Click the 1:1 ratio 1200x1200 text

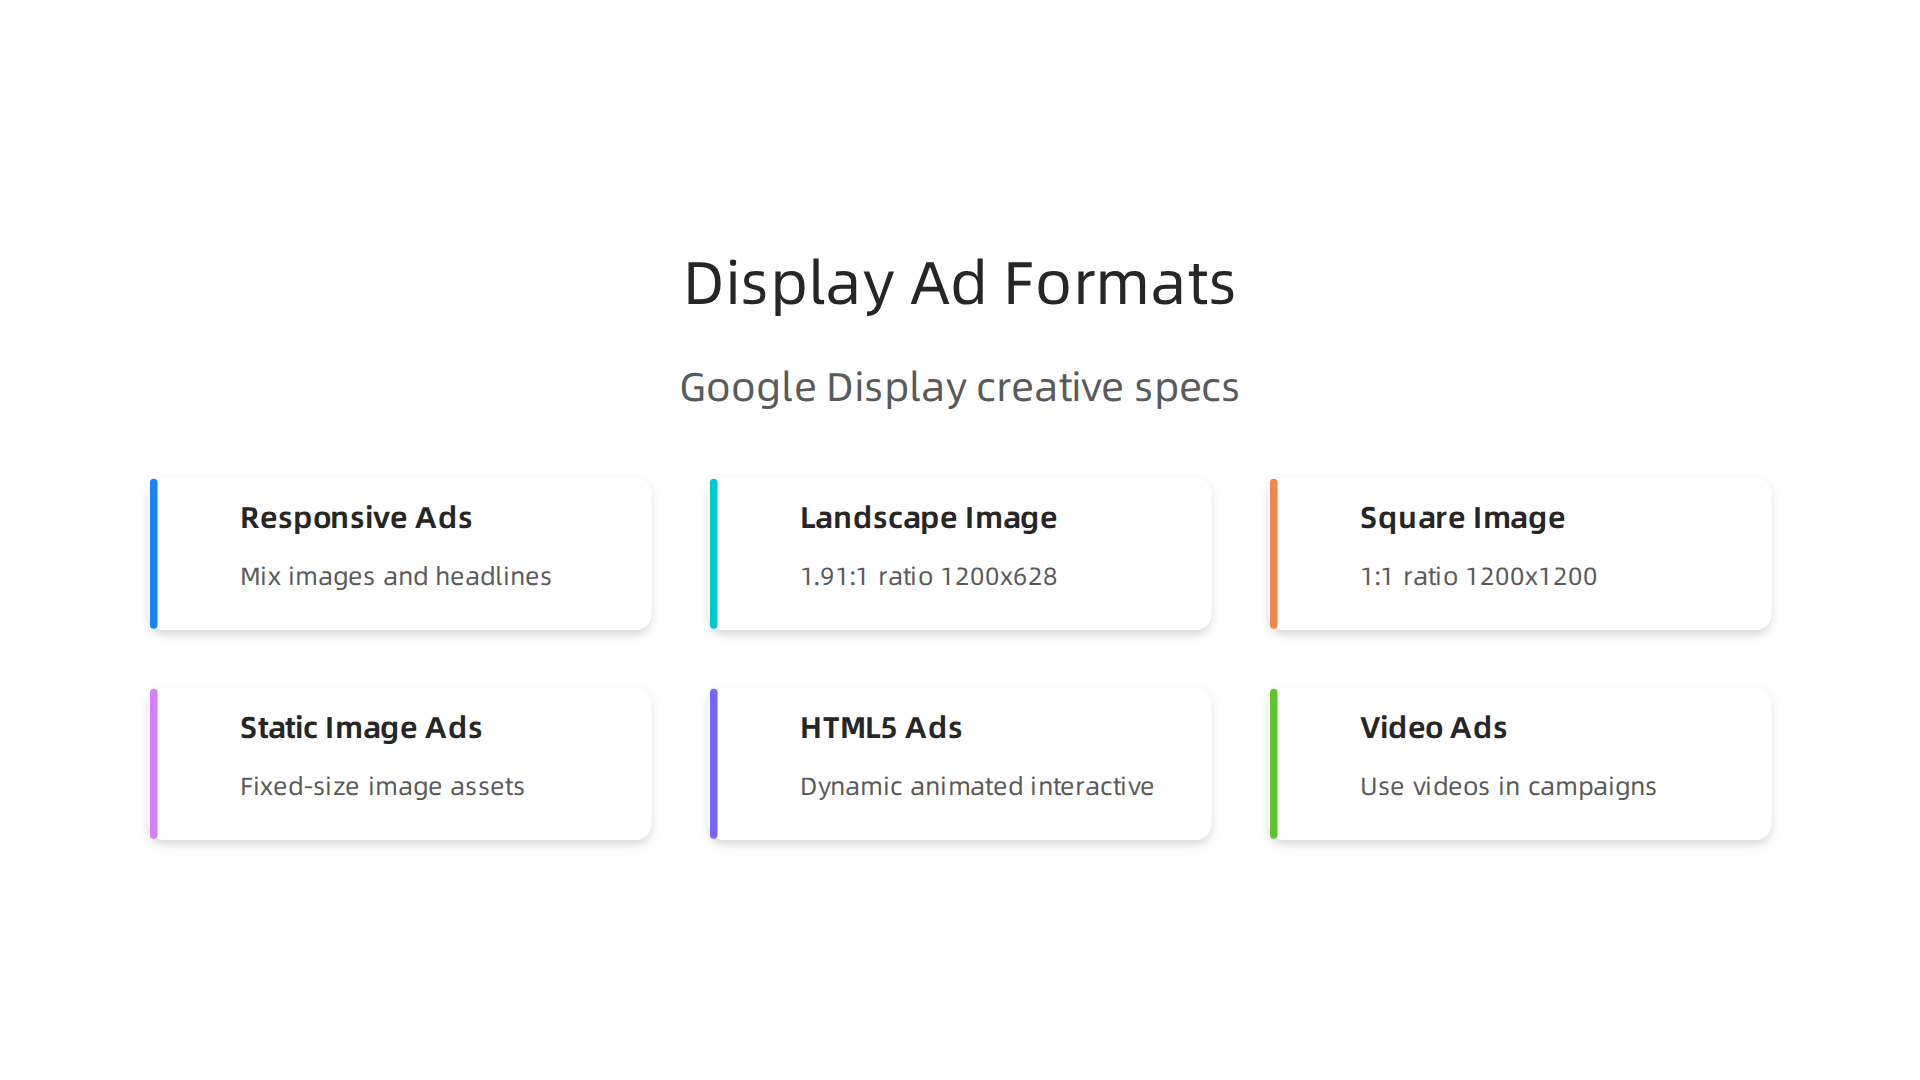pos(1478,577)
